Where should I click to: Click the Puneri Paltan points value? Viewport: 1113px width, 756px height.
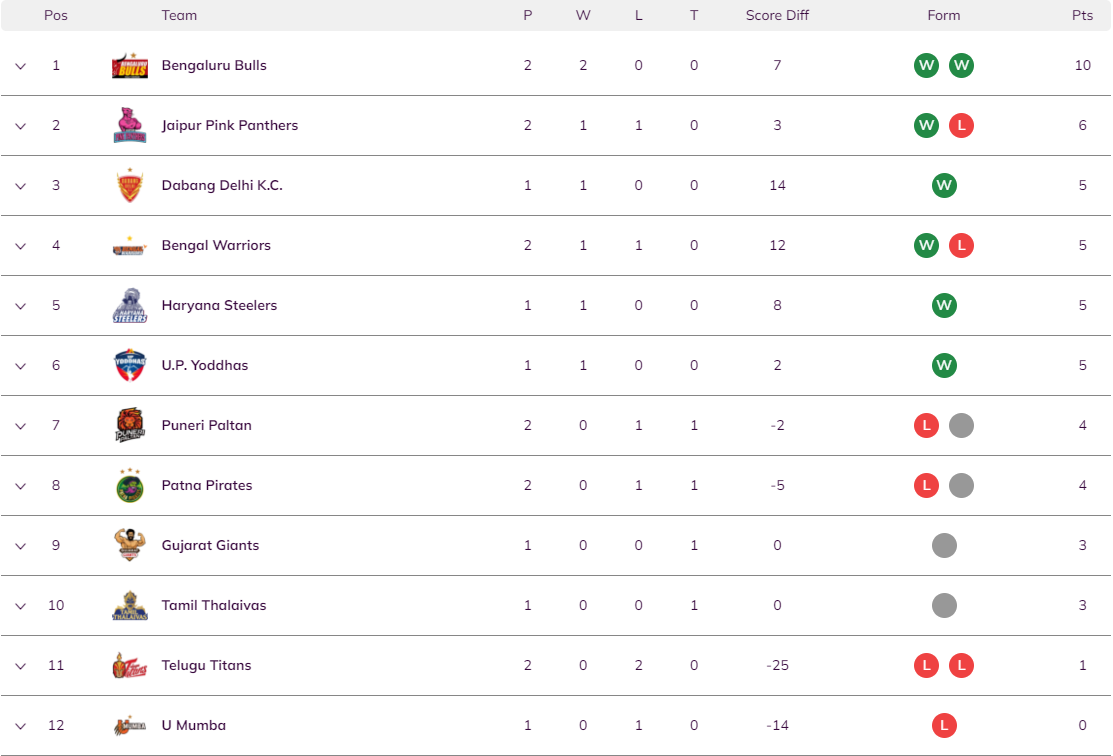pos(1082,425)
